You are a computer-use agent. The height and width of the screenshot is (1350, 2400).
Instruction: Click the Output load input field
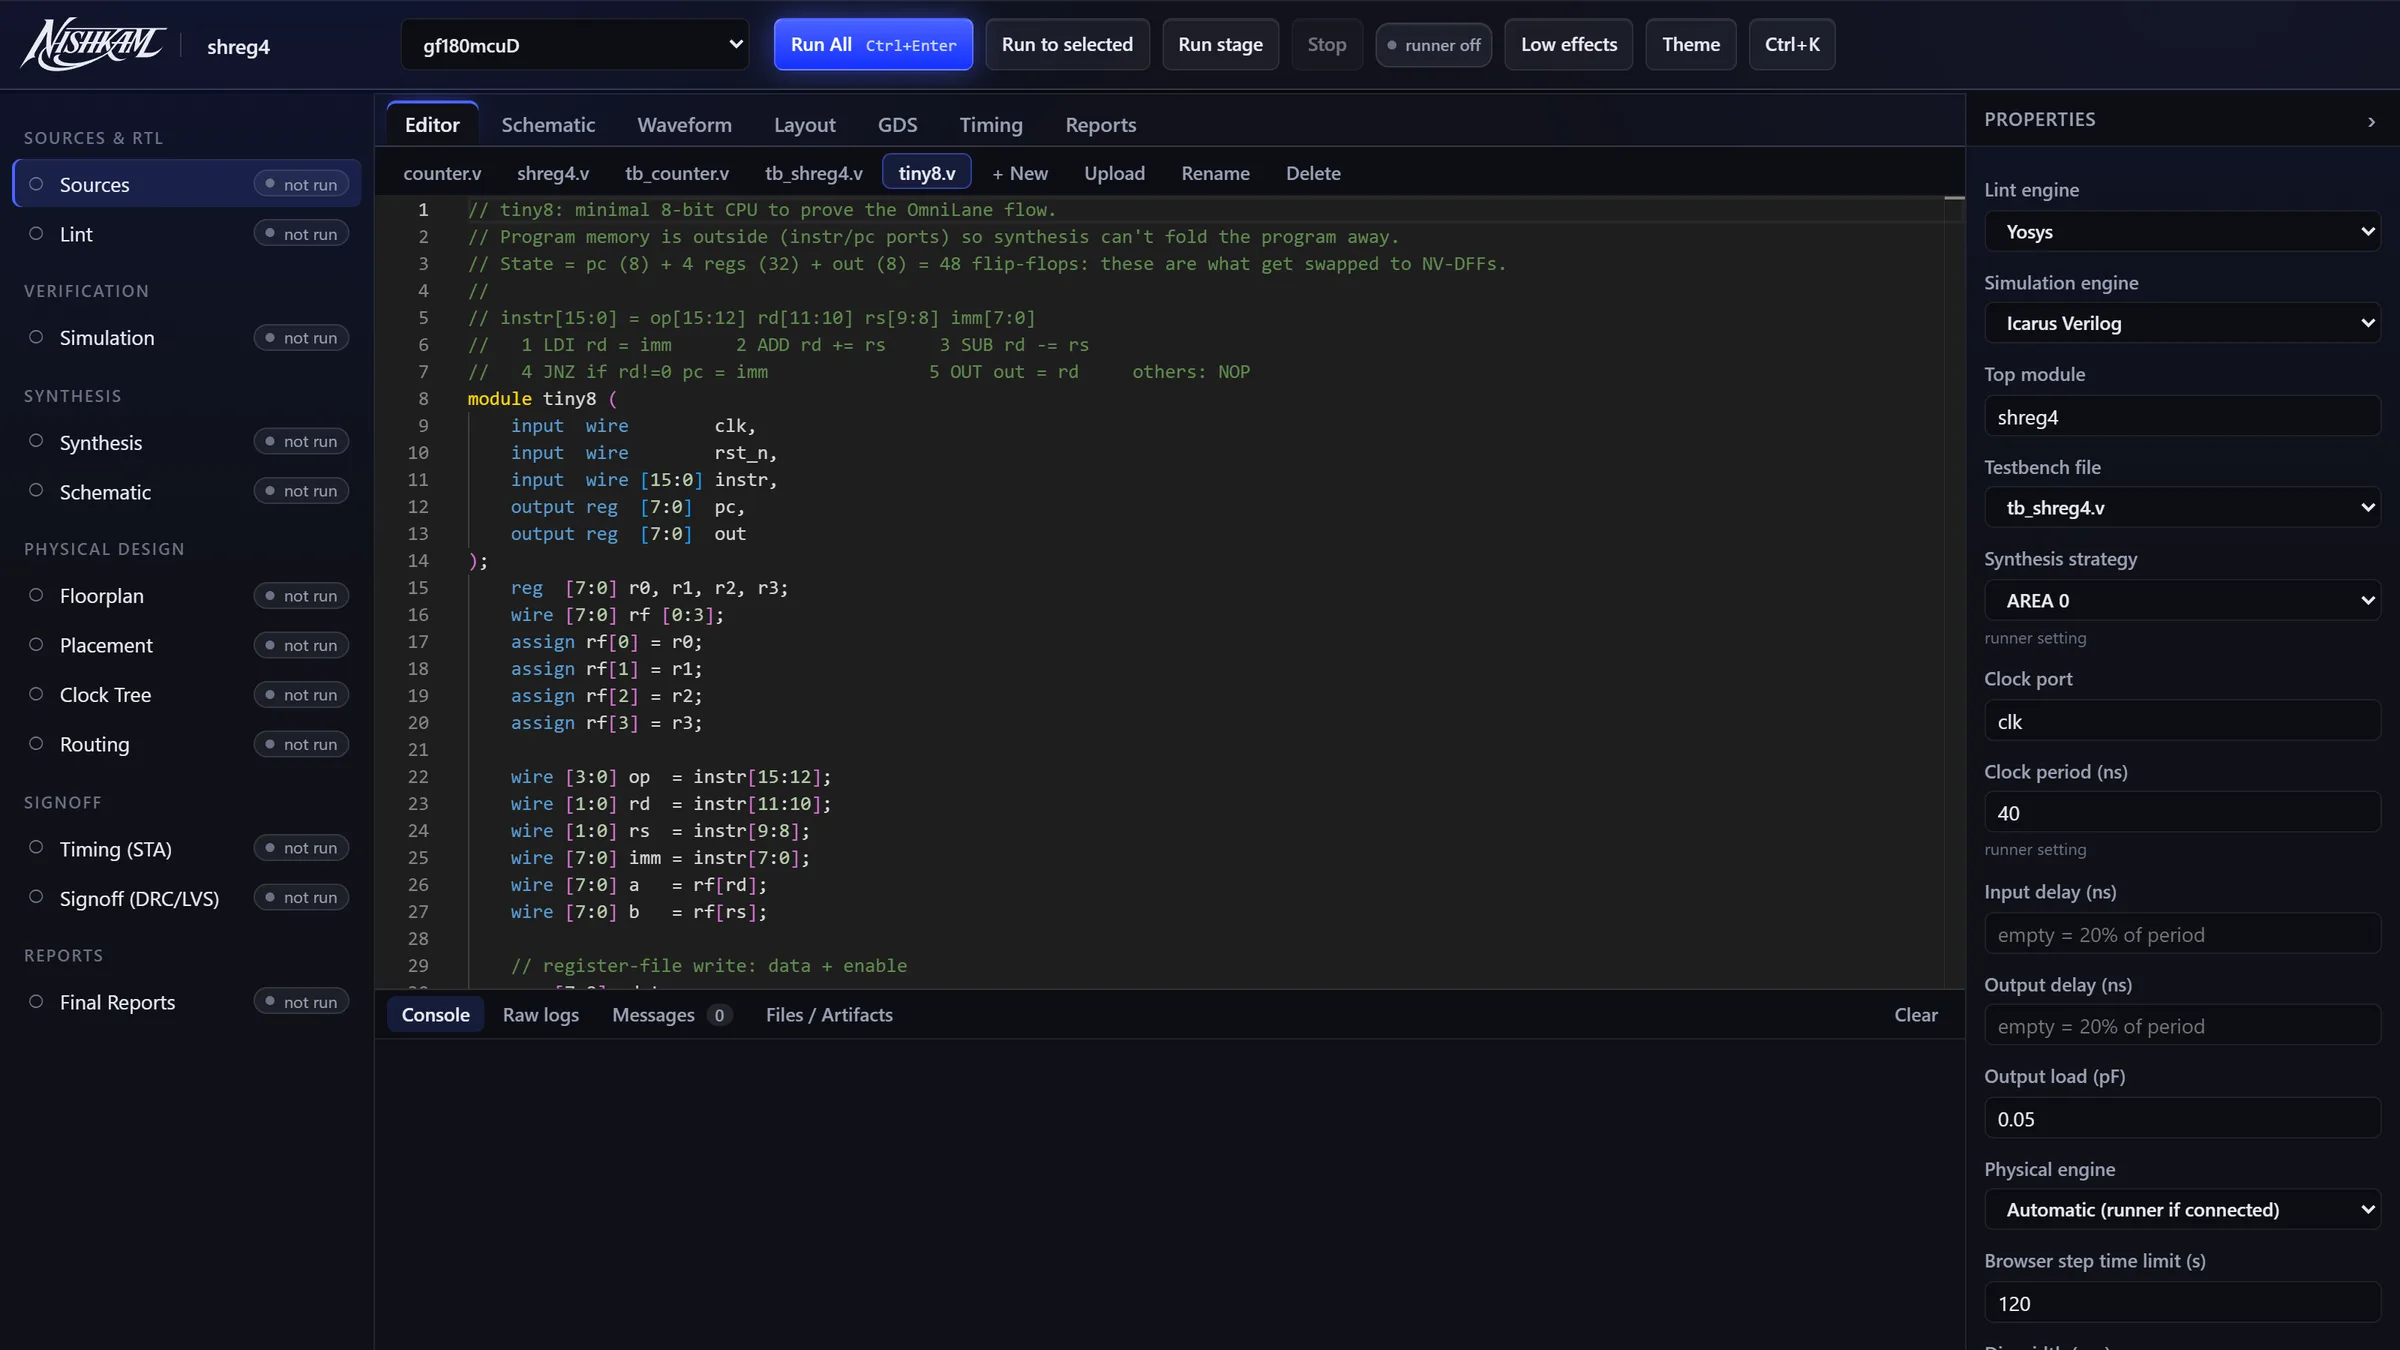click(2181, 1119)
